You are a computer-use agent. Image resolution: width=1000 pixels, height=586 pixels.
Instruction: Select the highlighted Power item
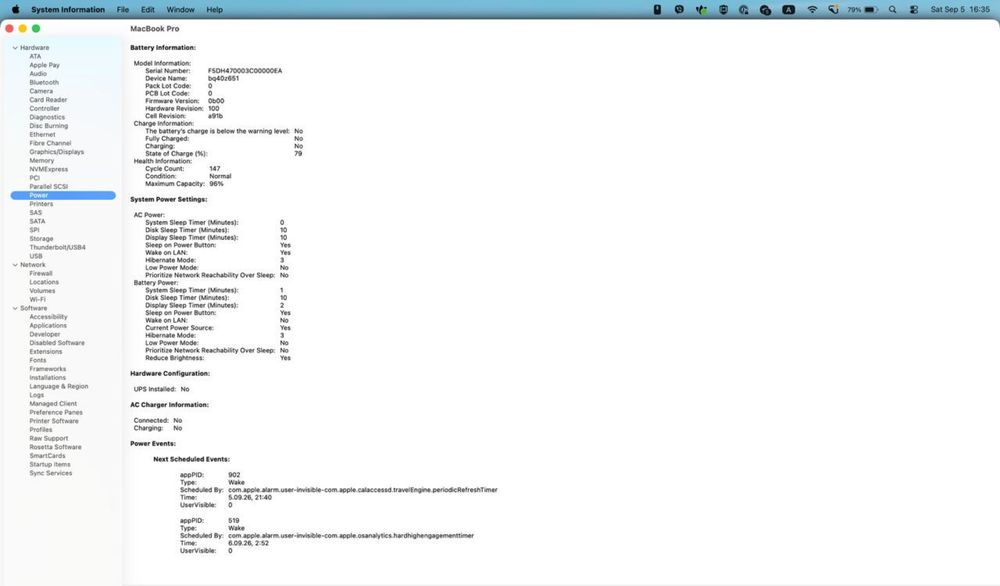click(x=63, y=195)
